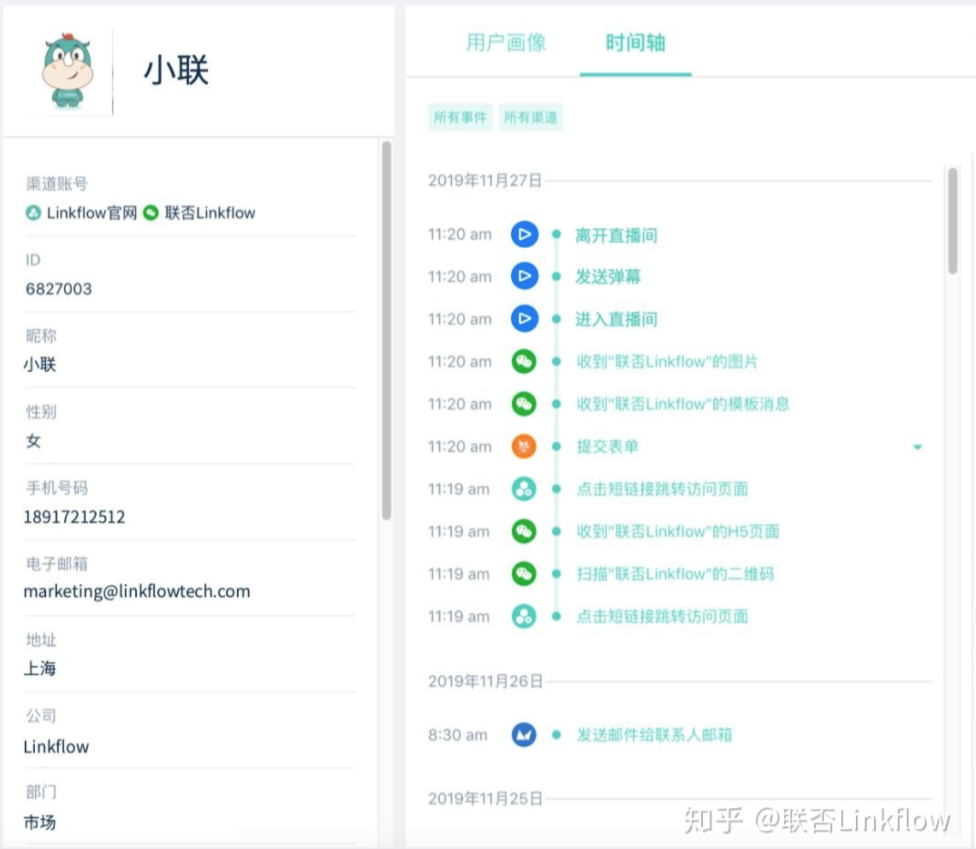Switch to the 用户画像 tab
This screenshot has width=976, height=849.
tap(505, 43)
